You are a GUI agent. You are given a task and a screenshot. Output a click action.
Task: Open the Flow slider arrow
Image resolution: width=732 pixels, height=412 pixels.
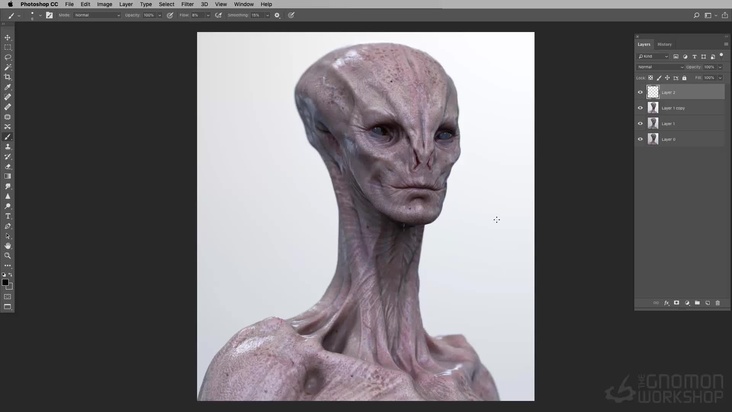click(207, 15)
